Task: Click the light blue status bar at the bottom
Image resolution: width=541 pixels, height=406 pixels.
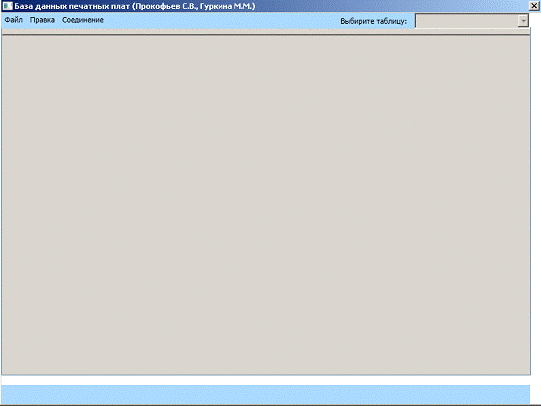Action: tap(265, 394)
